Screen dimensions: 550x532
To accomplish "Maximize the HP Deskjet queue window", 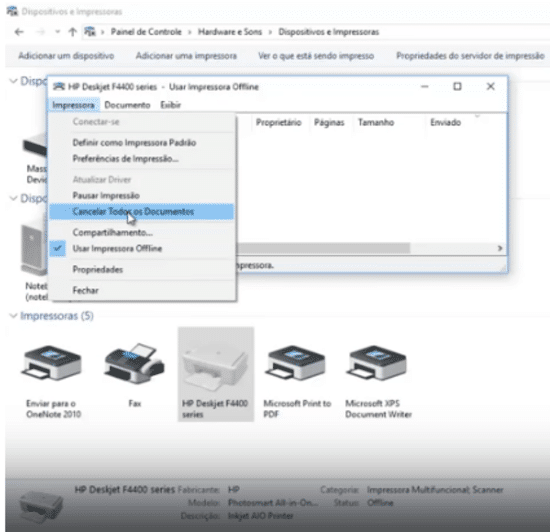I will point(457,86).
